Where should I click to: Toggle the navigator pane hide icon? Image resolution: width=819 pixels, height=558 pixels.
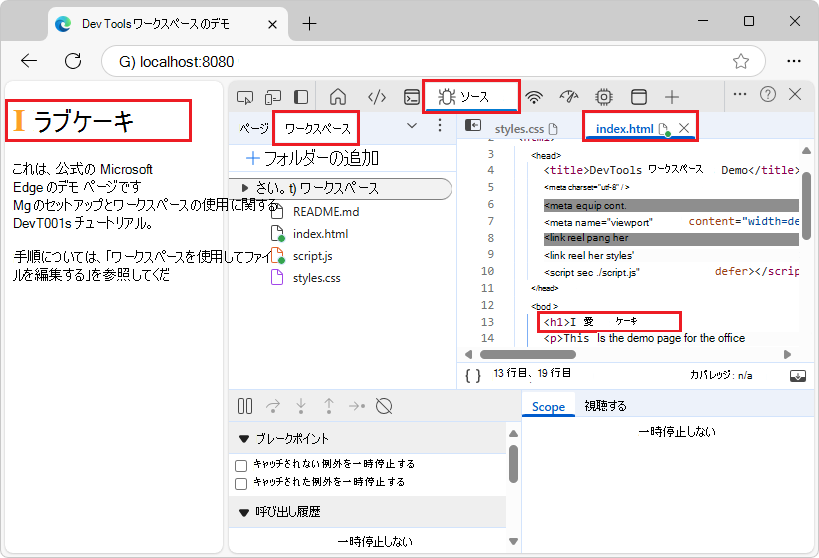point(473,125)
